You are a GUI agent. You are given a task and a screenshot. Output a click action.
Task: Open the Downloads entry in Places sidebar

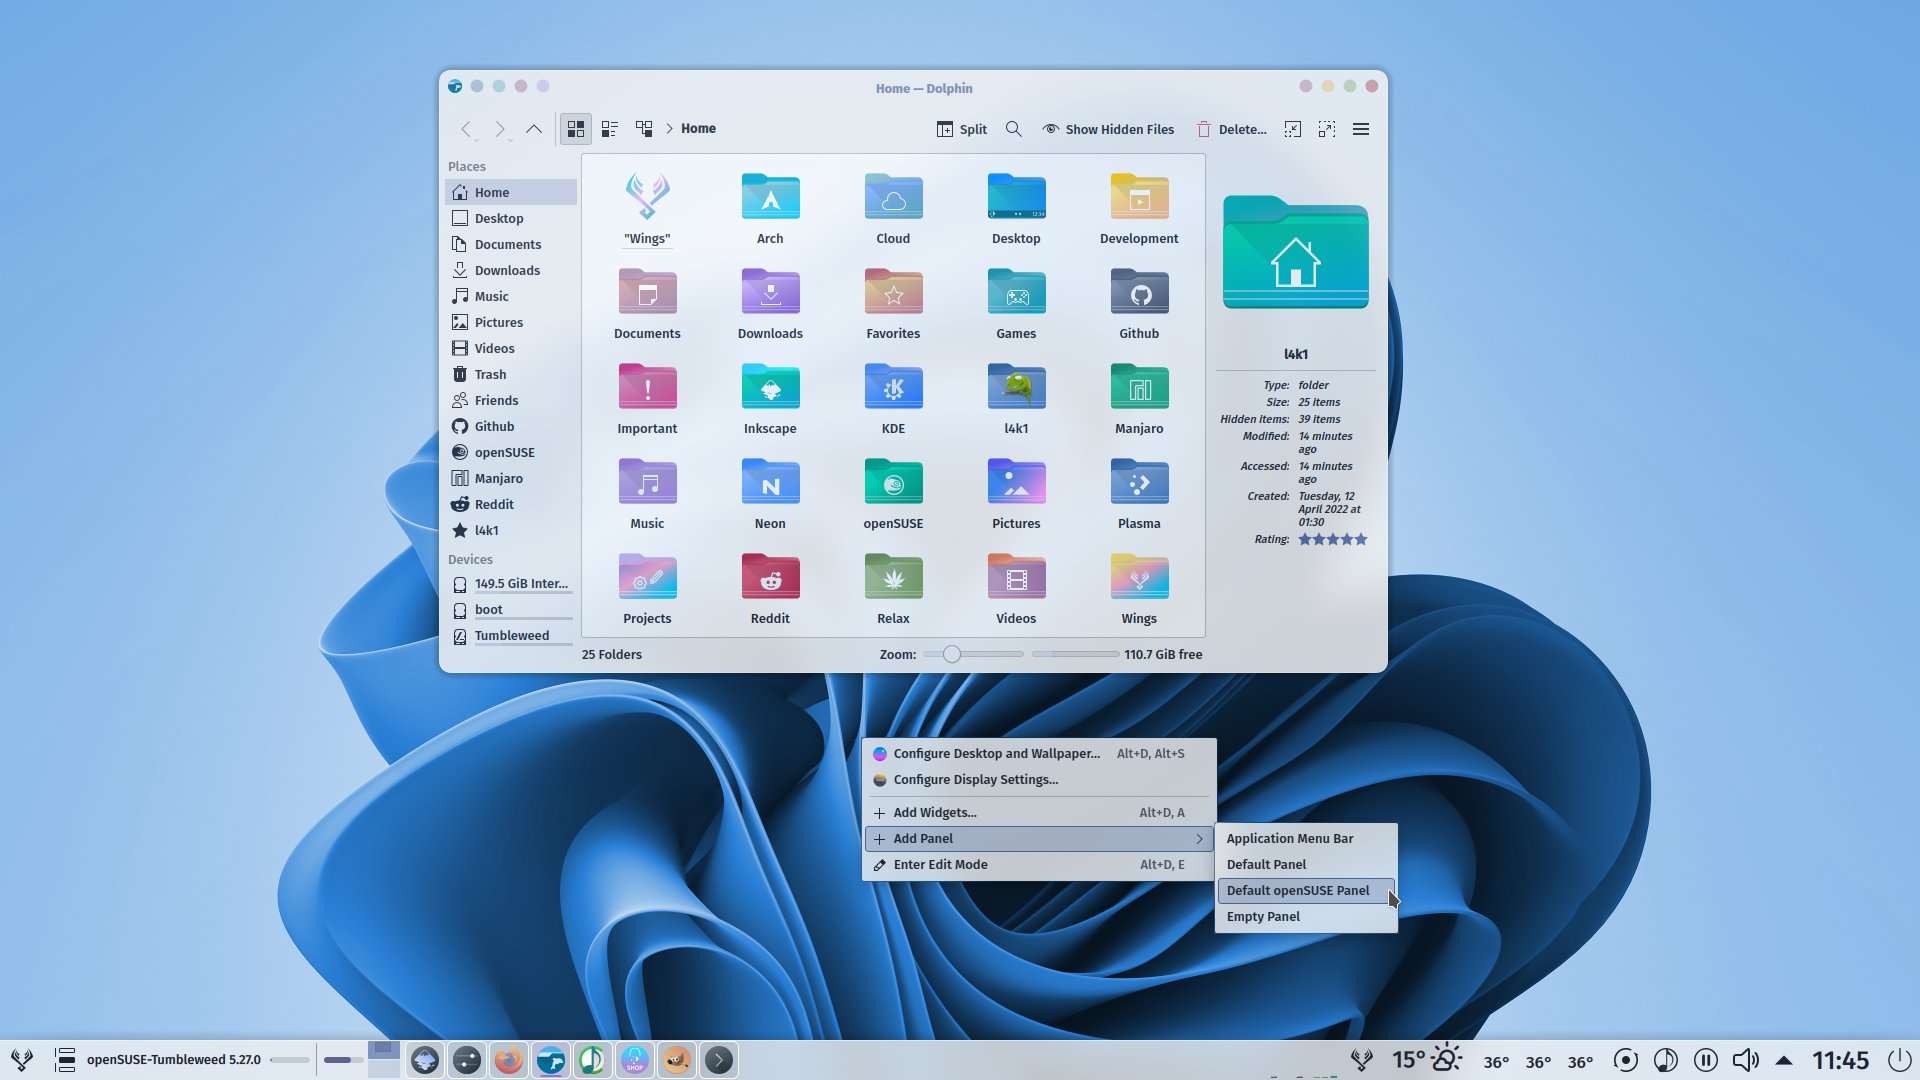507,270
